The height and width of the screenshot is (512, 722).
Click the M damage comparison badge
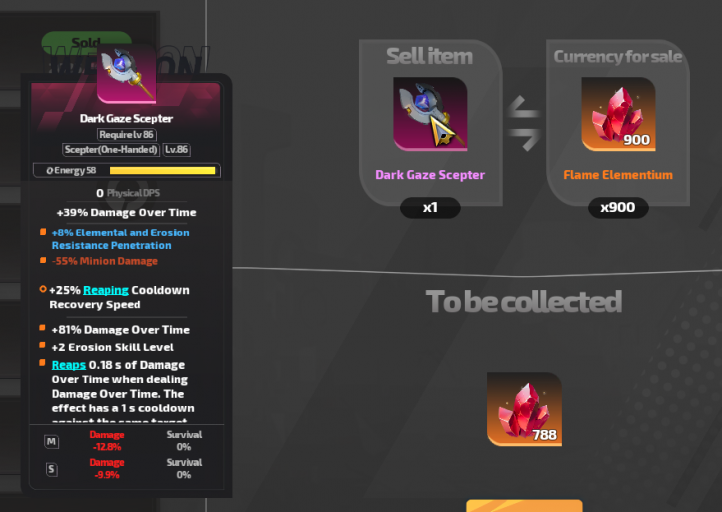51,442
